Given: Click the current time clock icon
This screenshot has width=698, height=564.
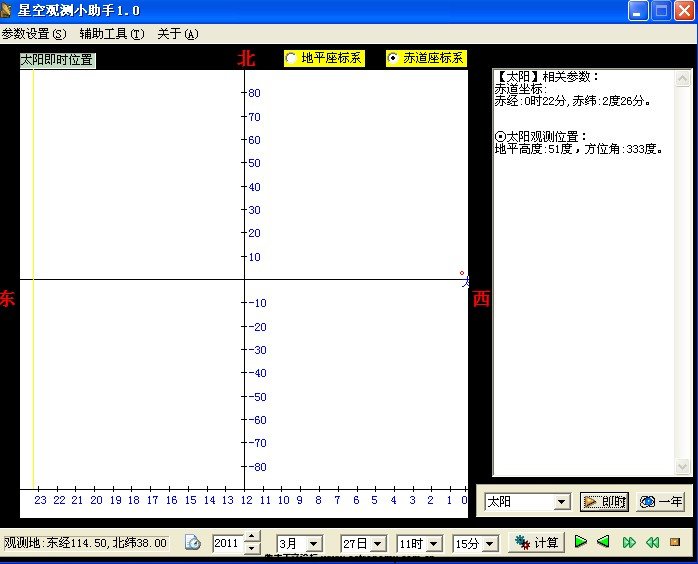Looking at the screenshot, I should (x=193, y=543).
